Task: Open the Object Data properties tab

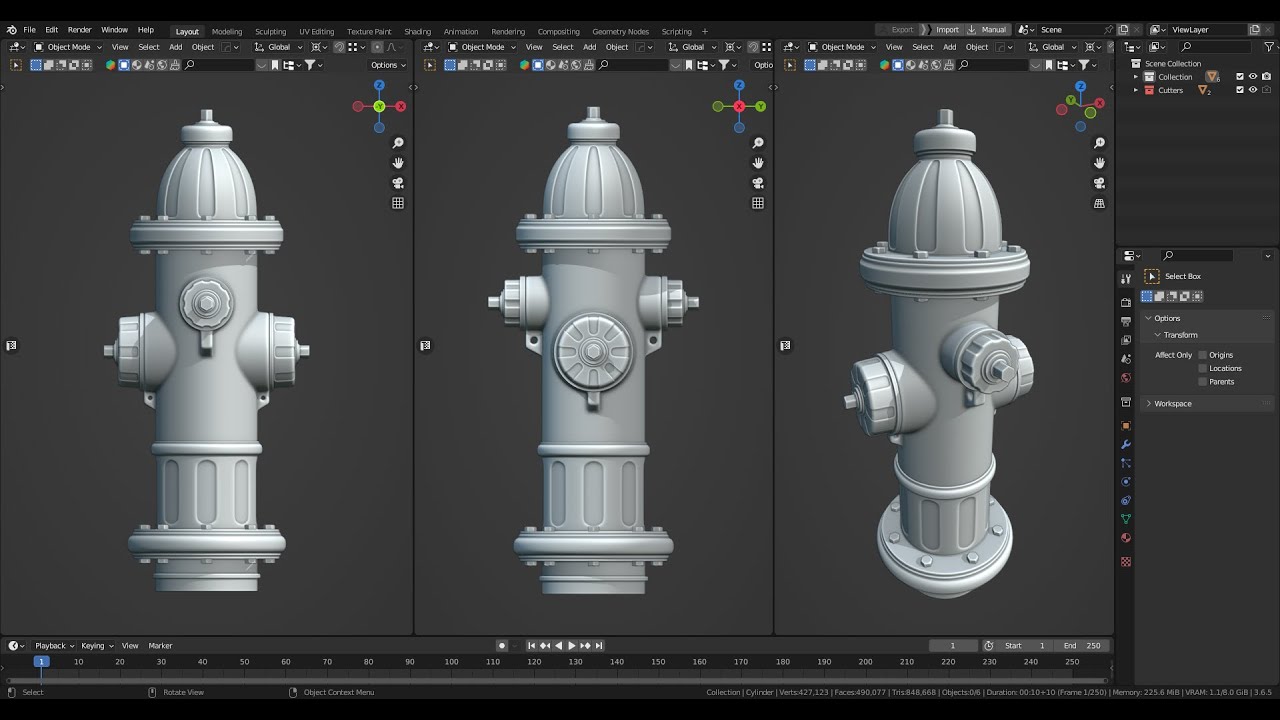Action: coord(1126,519)
